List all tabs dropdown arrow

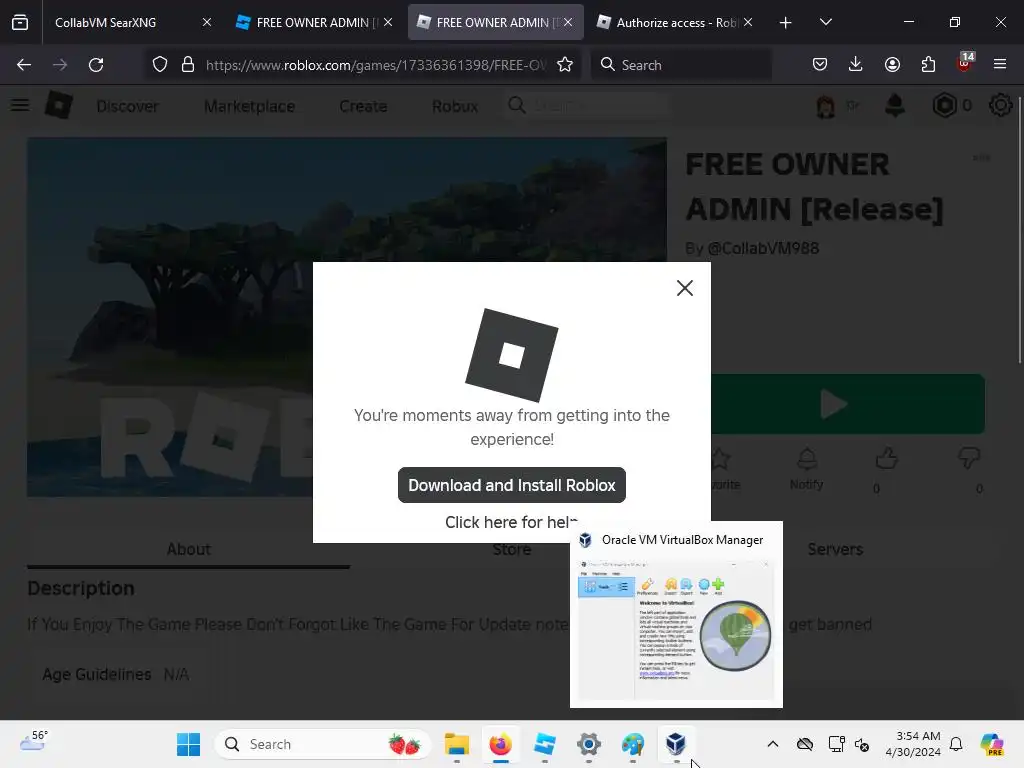(825, 22)
